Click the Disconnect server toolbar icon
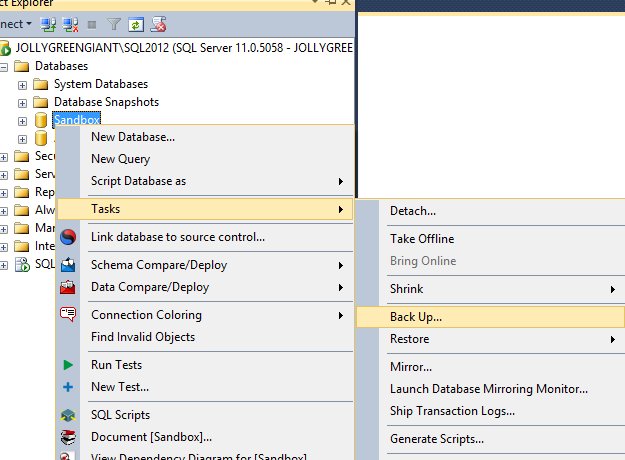 [70, 22]
